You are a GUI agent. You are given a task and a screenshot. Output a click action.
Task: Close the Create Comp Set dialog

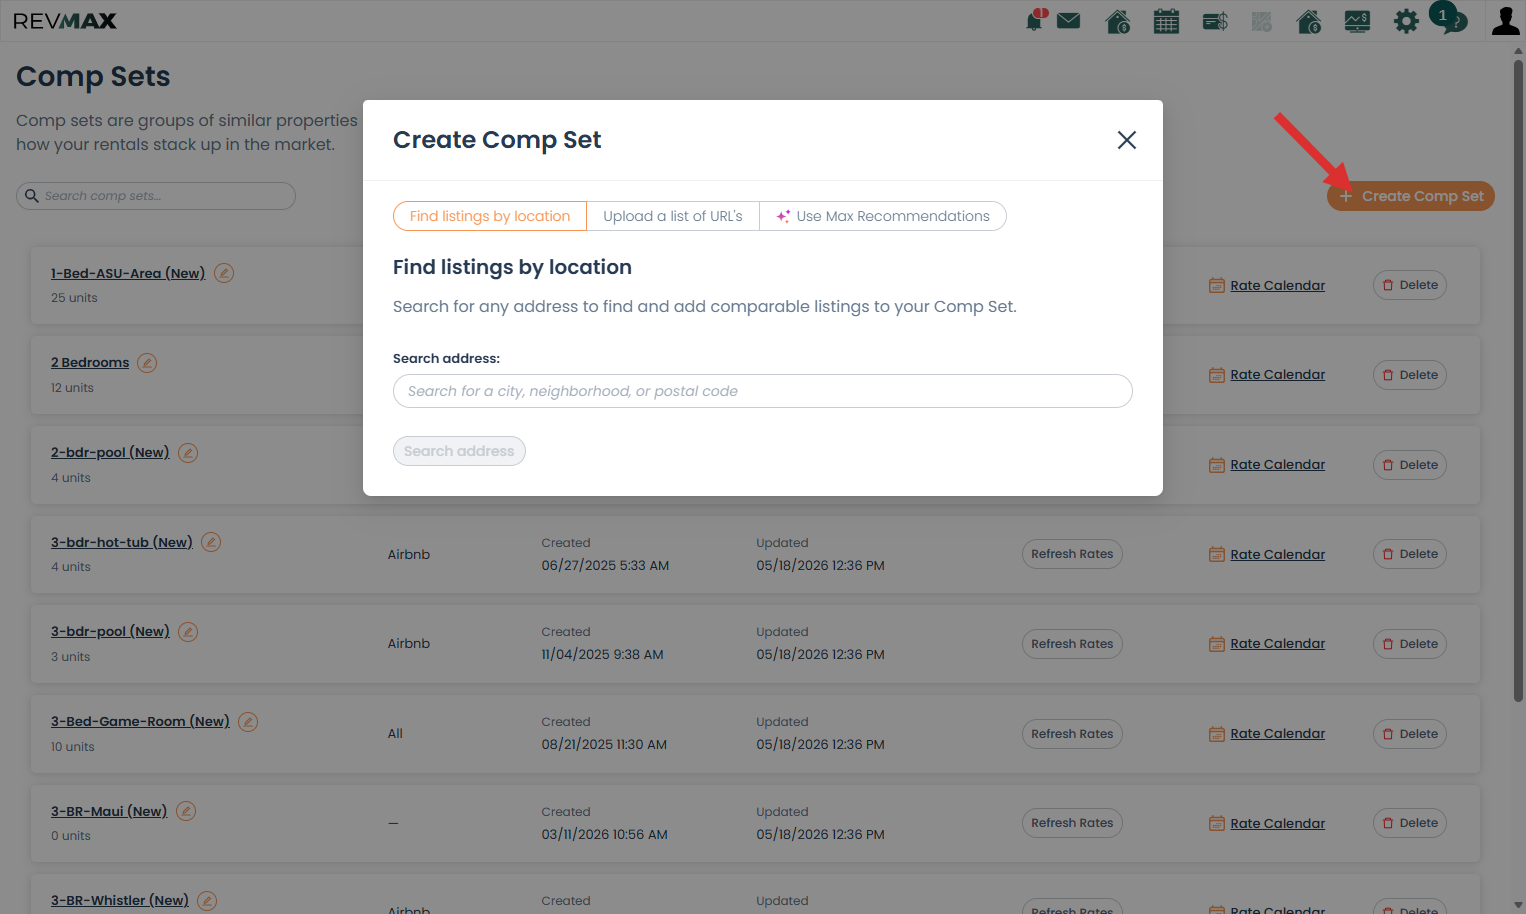coord(1127,140)
